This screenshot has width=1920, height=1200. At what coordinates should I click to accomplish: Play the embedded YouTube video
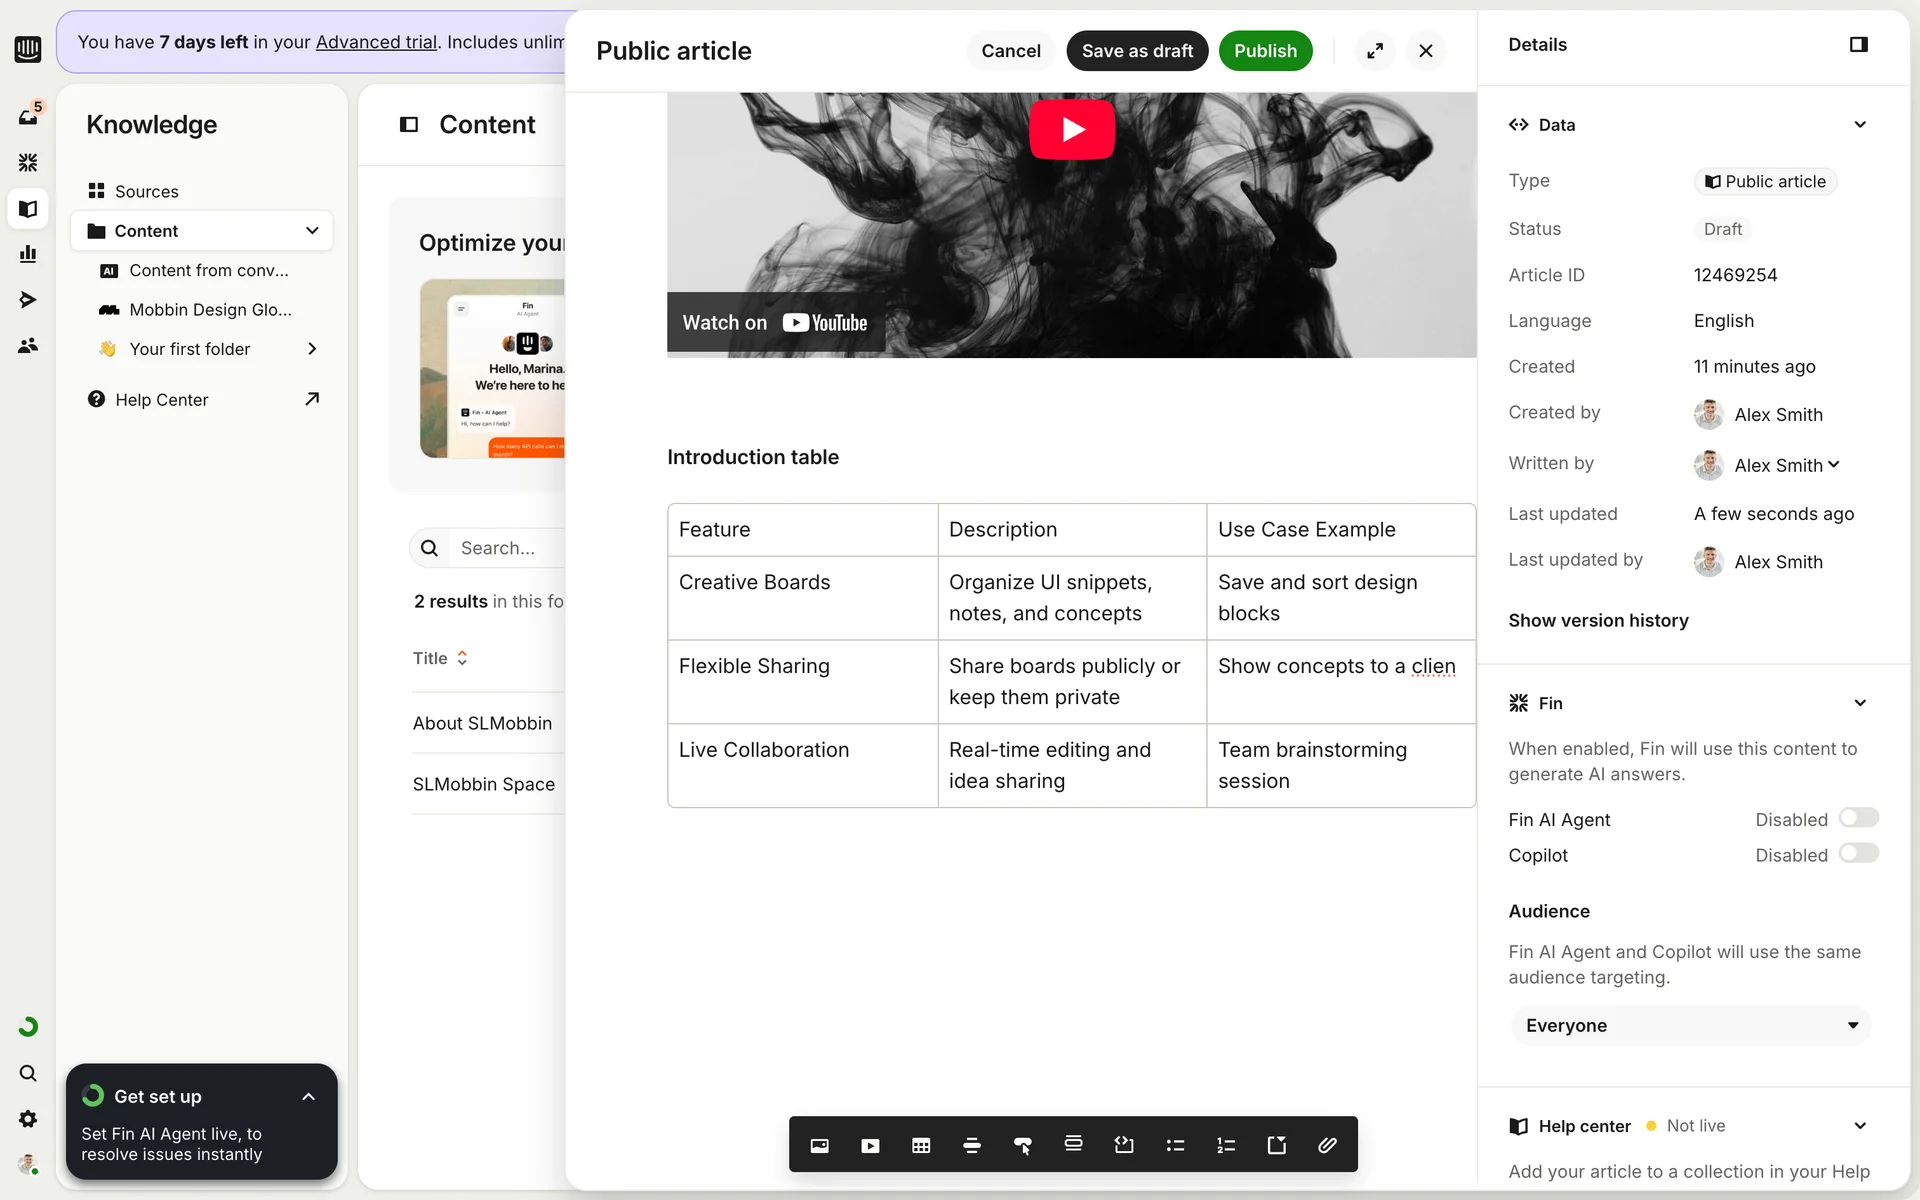pyautogui.click(x=1072, y=129)
